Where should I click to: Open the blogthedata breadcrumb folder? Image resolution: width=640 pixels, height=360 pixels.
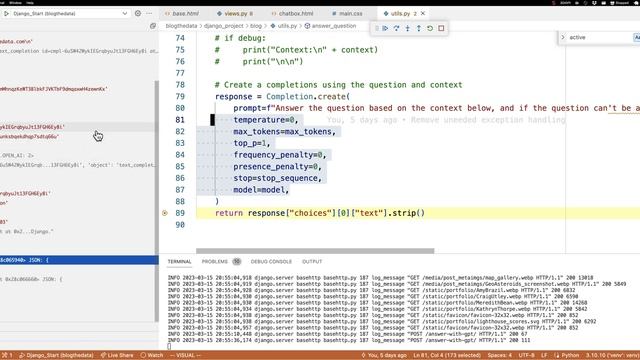tap(181, 26)
